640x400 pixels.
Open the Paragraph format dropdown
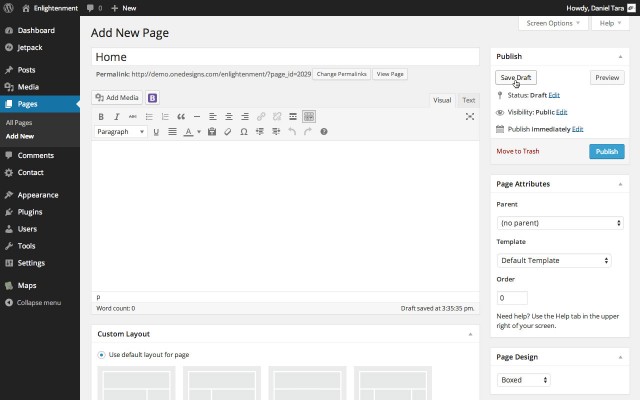(x=121, y=132)
